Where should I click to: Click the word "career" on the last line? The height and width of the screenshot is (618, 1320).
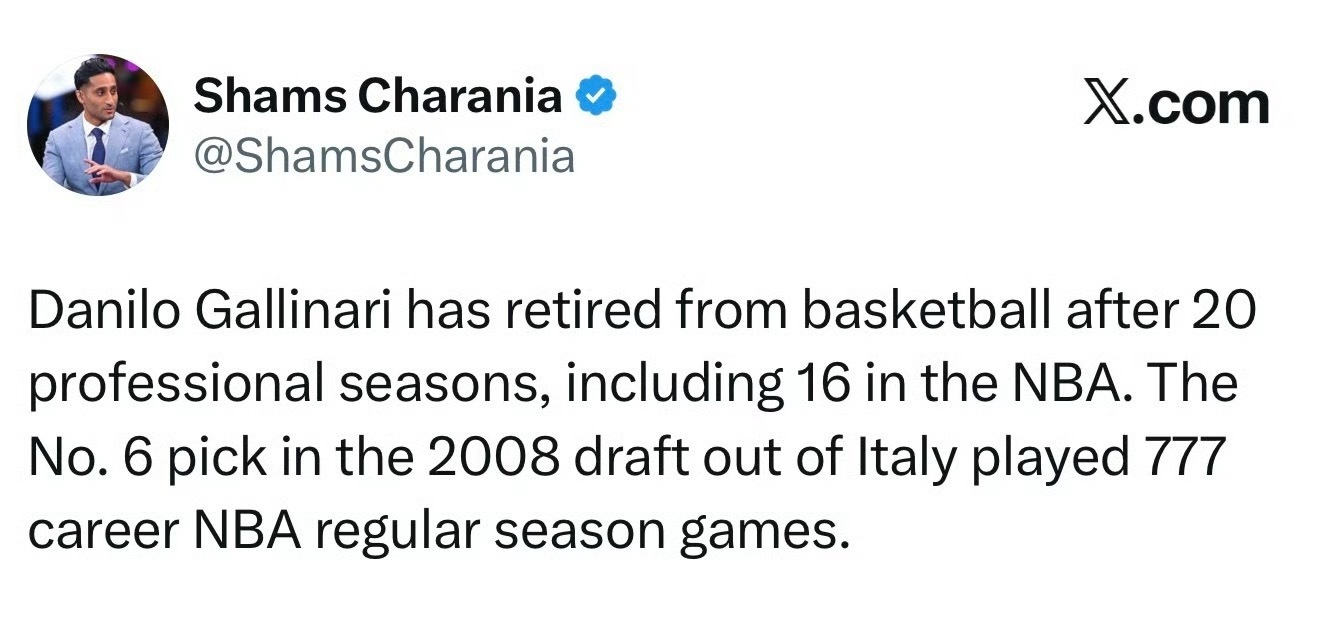coord(98,530)
